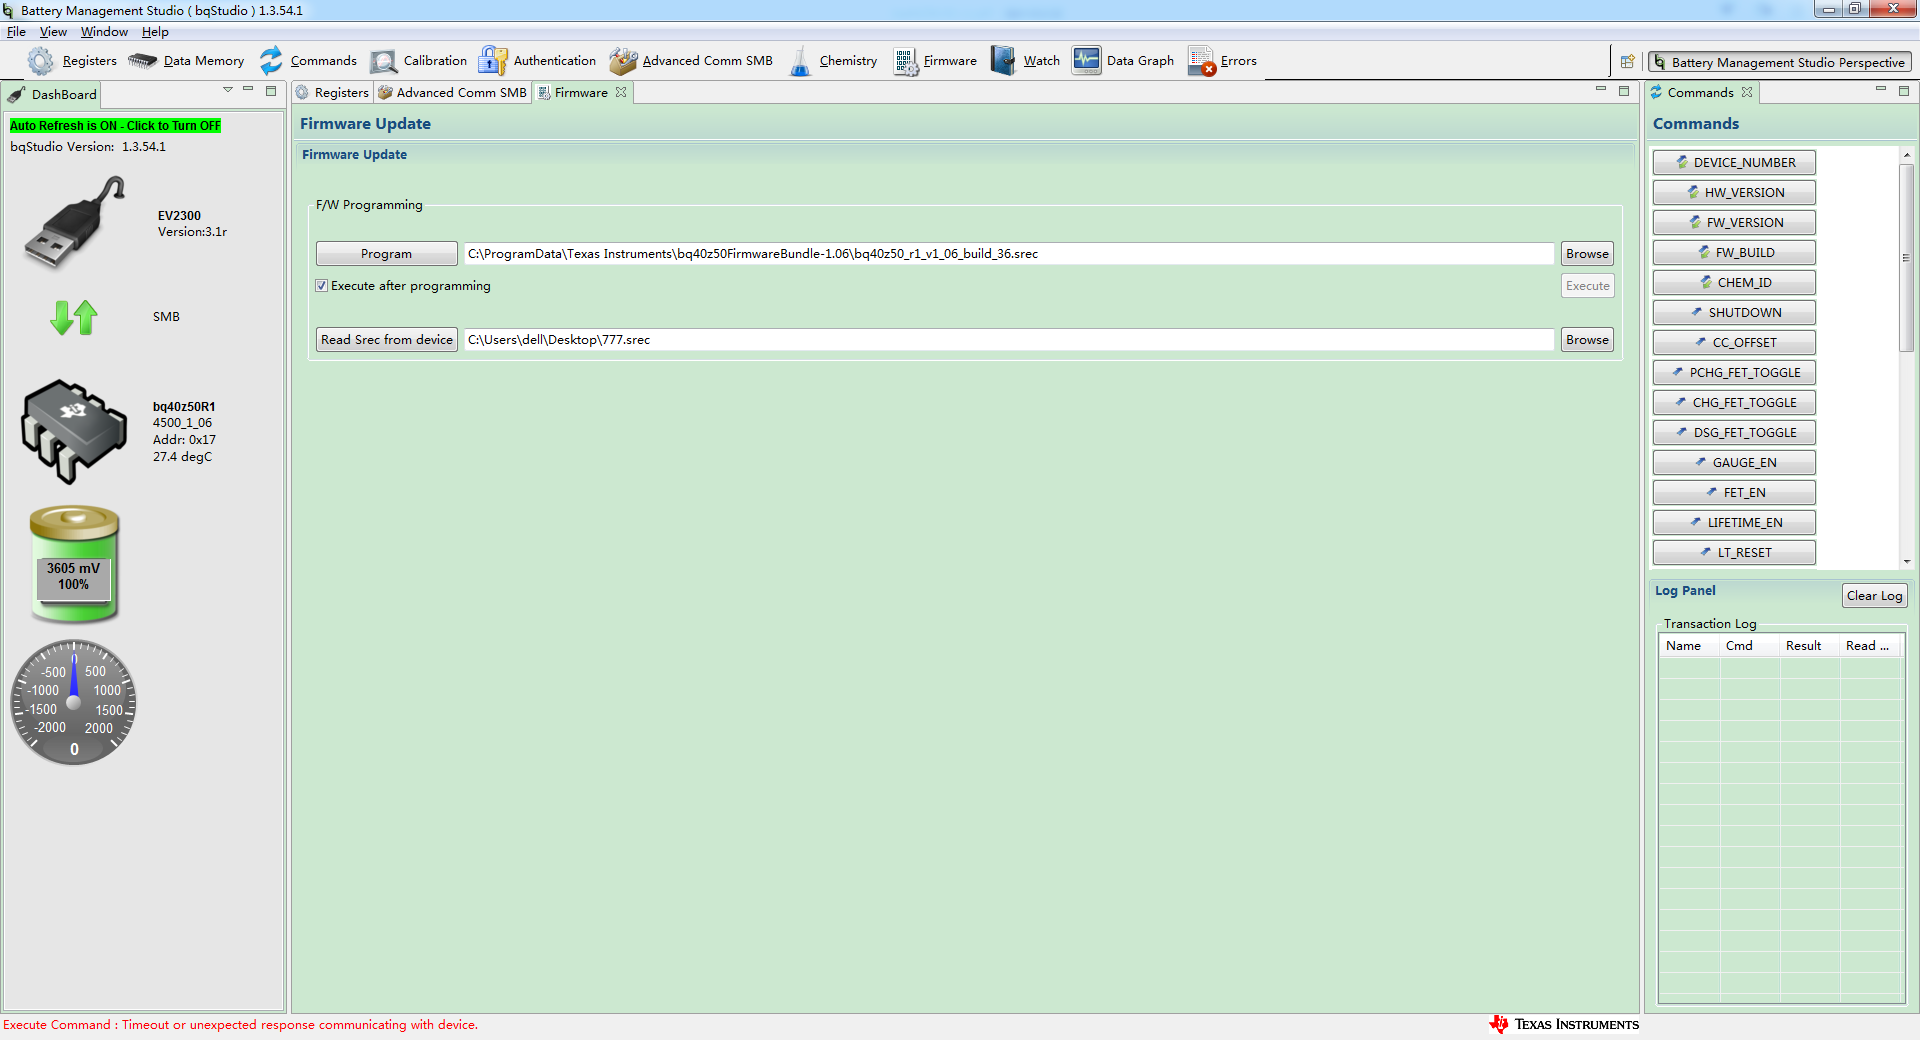Send the SHUTDOWN command
1920x1040 pixels.
1734,313
